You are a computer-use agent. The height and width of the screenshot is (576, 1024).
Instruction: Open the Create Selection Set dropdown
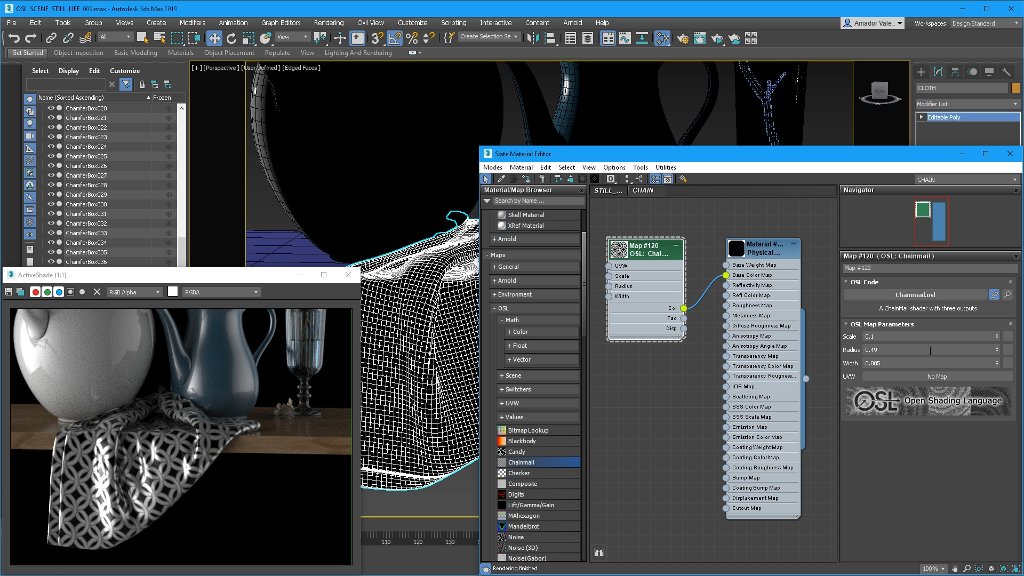pos(488,37)
